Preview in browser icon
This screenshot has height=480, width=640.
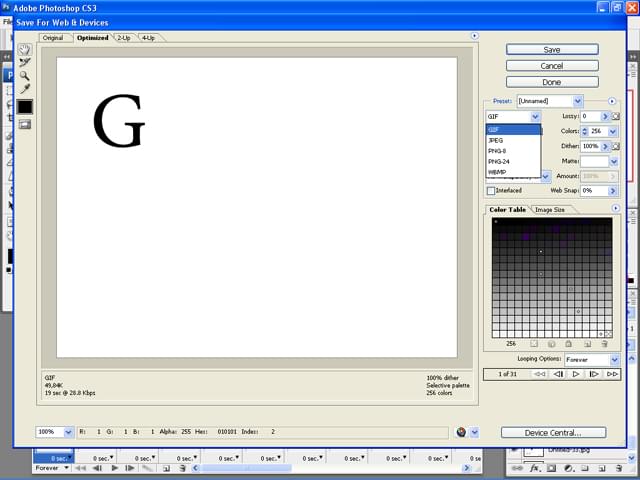pos(461,432)
